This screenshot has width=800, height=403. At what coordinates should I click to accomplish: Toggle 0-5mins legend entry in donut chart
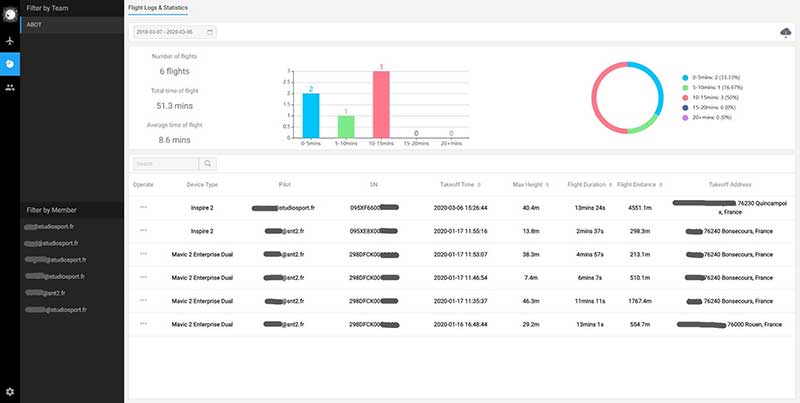(x=711, y=78)
